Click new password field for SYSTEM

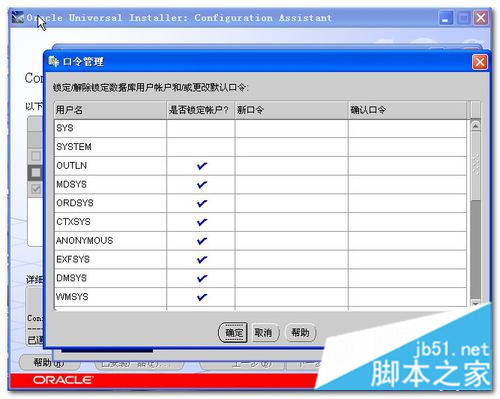coord(291,147)
